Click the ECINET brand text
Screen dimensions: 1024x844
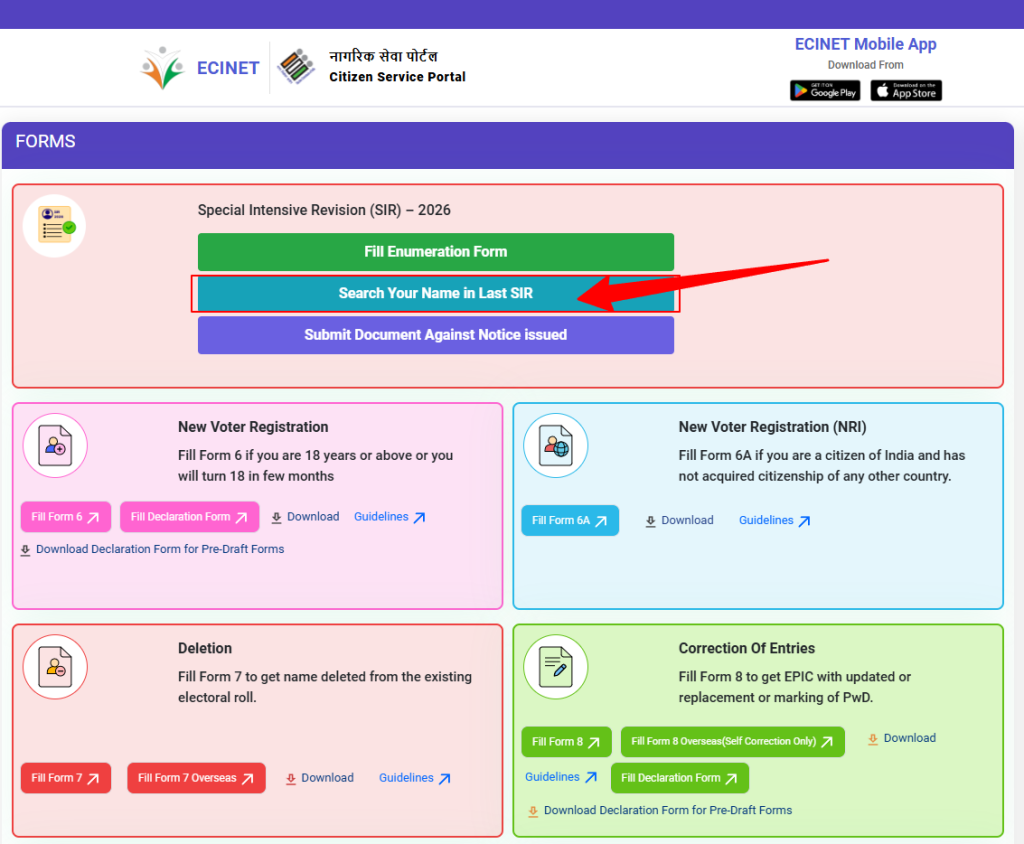pos(228,68)
